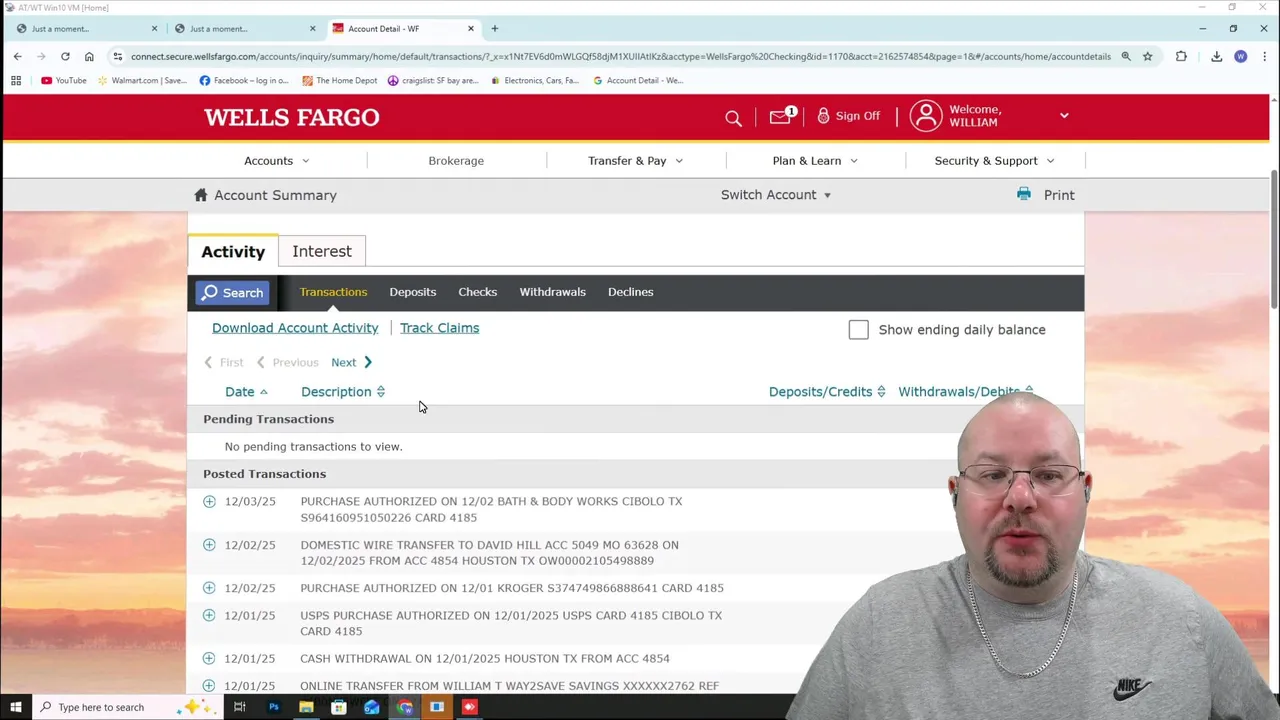Expand the Transfer & Pay menu
Image resolution: width=1280 pixels, height=720 pixels.
click(635, 160)
